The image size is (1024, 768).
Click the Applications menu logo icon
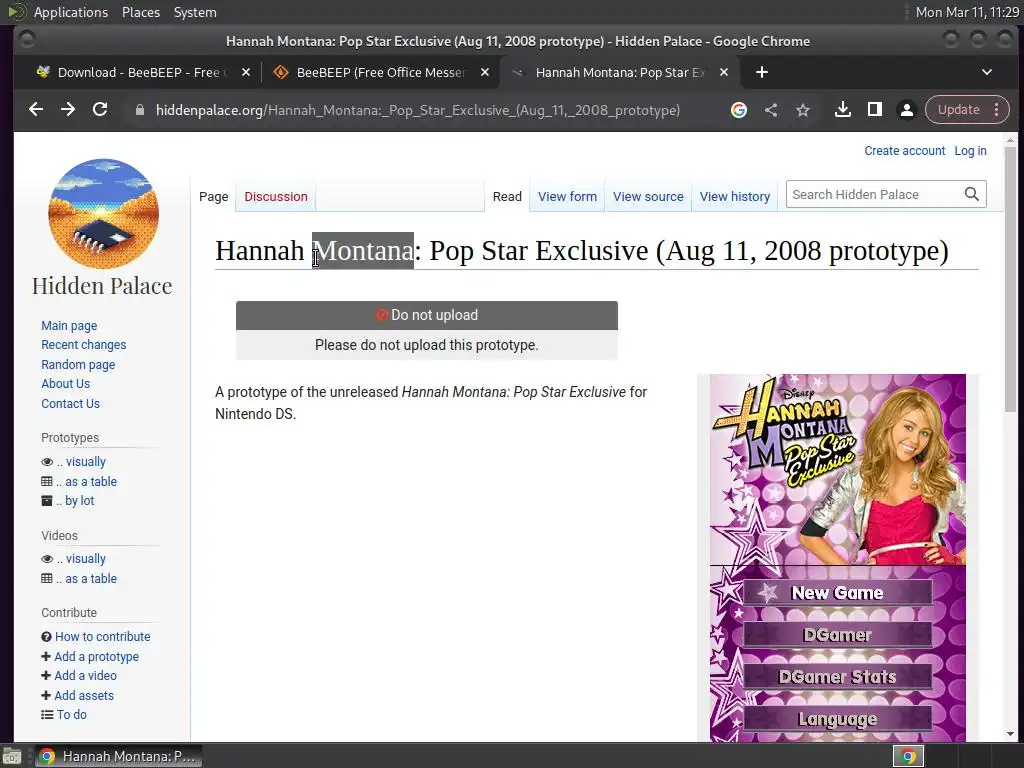(x=17, y=12)
